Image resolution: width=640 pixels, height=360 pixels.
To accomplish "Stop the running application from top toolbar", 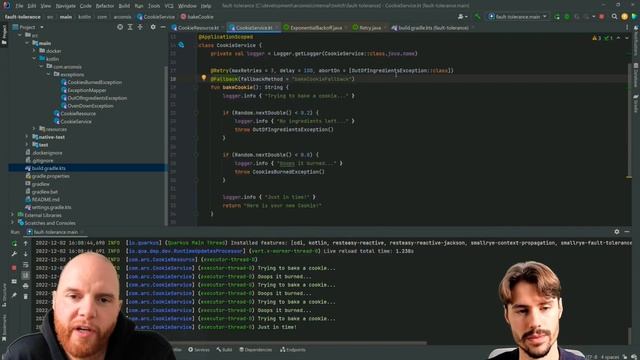I will (x=602, y=17).
